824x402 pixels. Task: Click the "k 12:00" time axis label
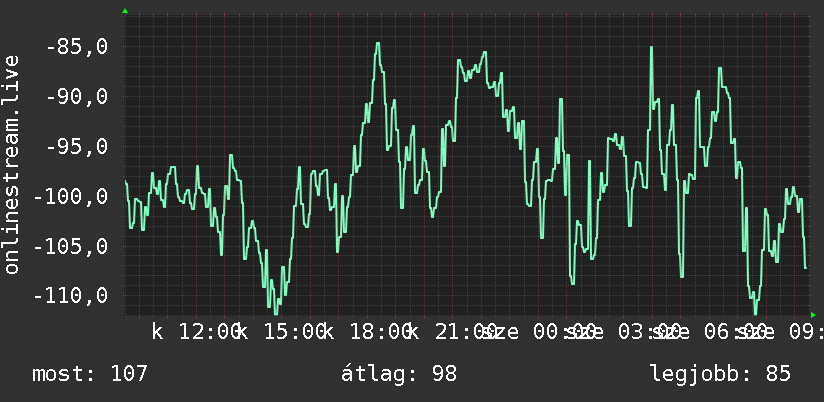[x=195, y=332]
